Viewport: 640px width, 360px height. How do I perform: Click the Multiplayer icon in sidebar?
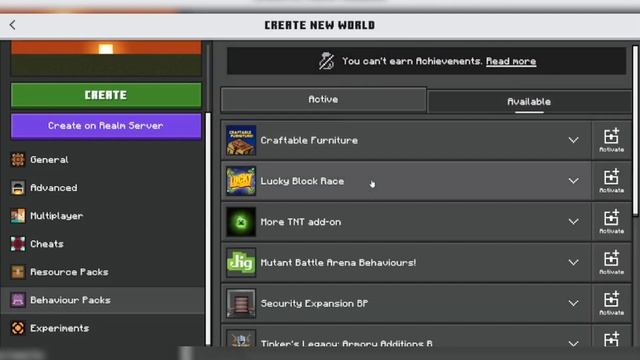coord(18,216)
